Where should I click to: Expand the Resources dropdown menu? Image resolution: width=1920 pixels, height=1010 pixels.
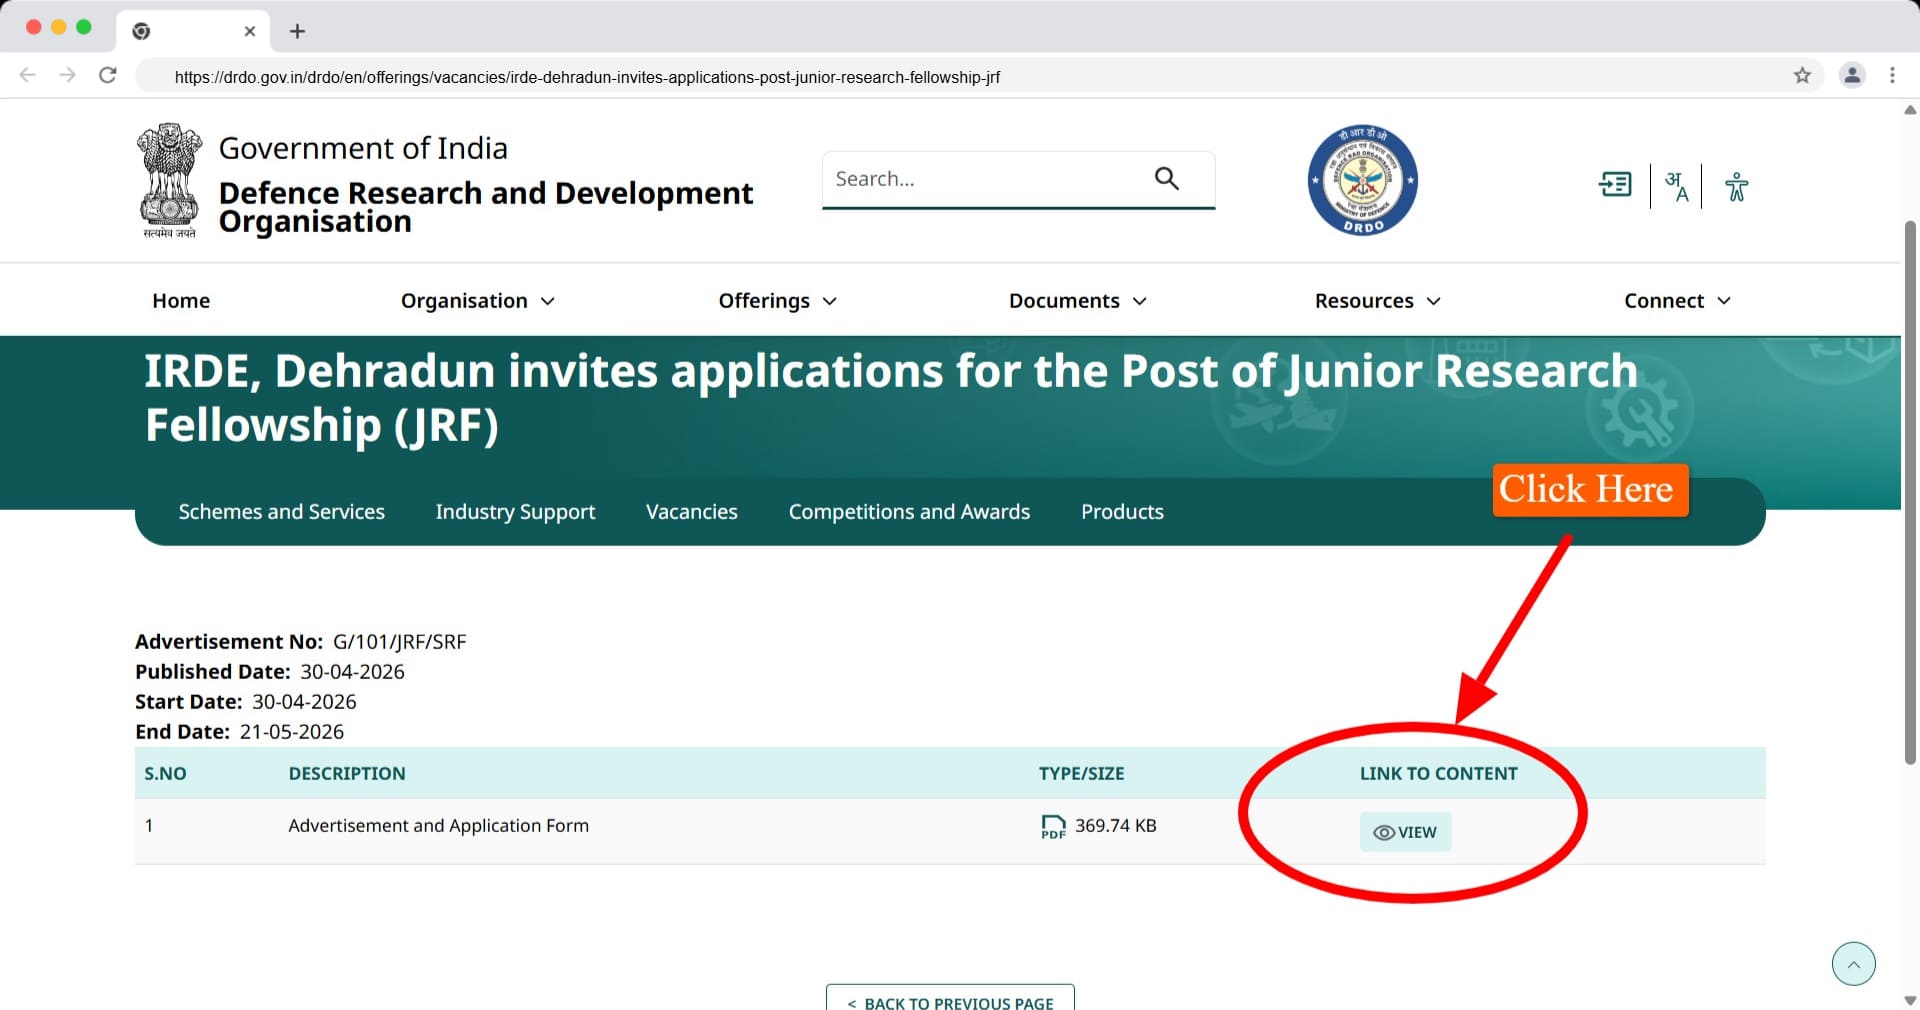(1377, 301)
